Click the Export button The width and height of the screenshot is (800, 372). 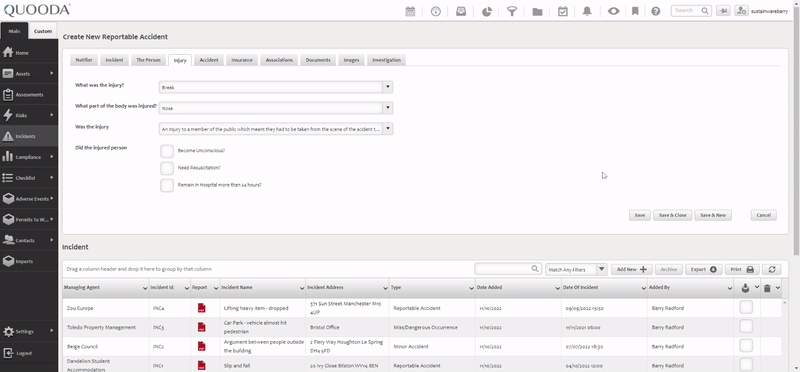703,269
